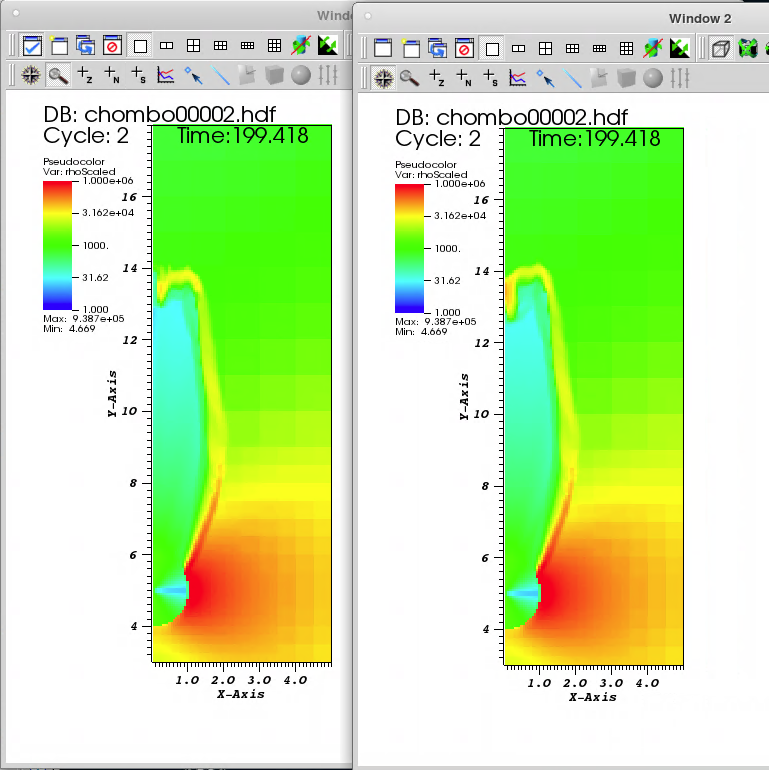Enable the Point tool in Window 2

[545, 78]
